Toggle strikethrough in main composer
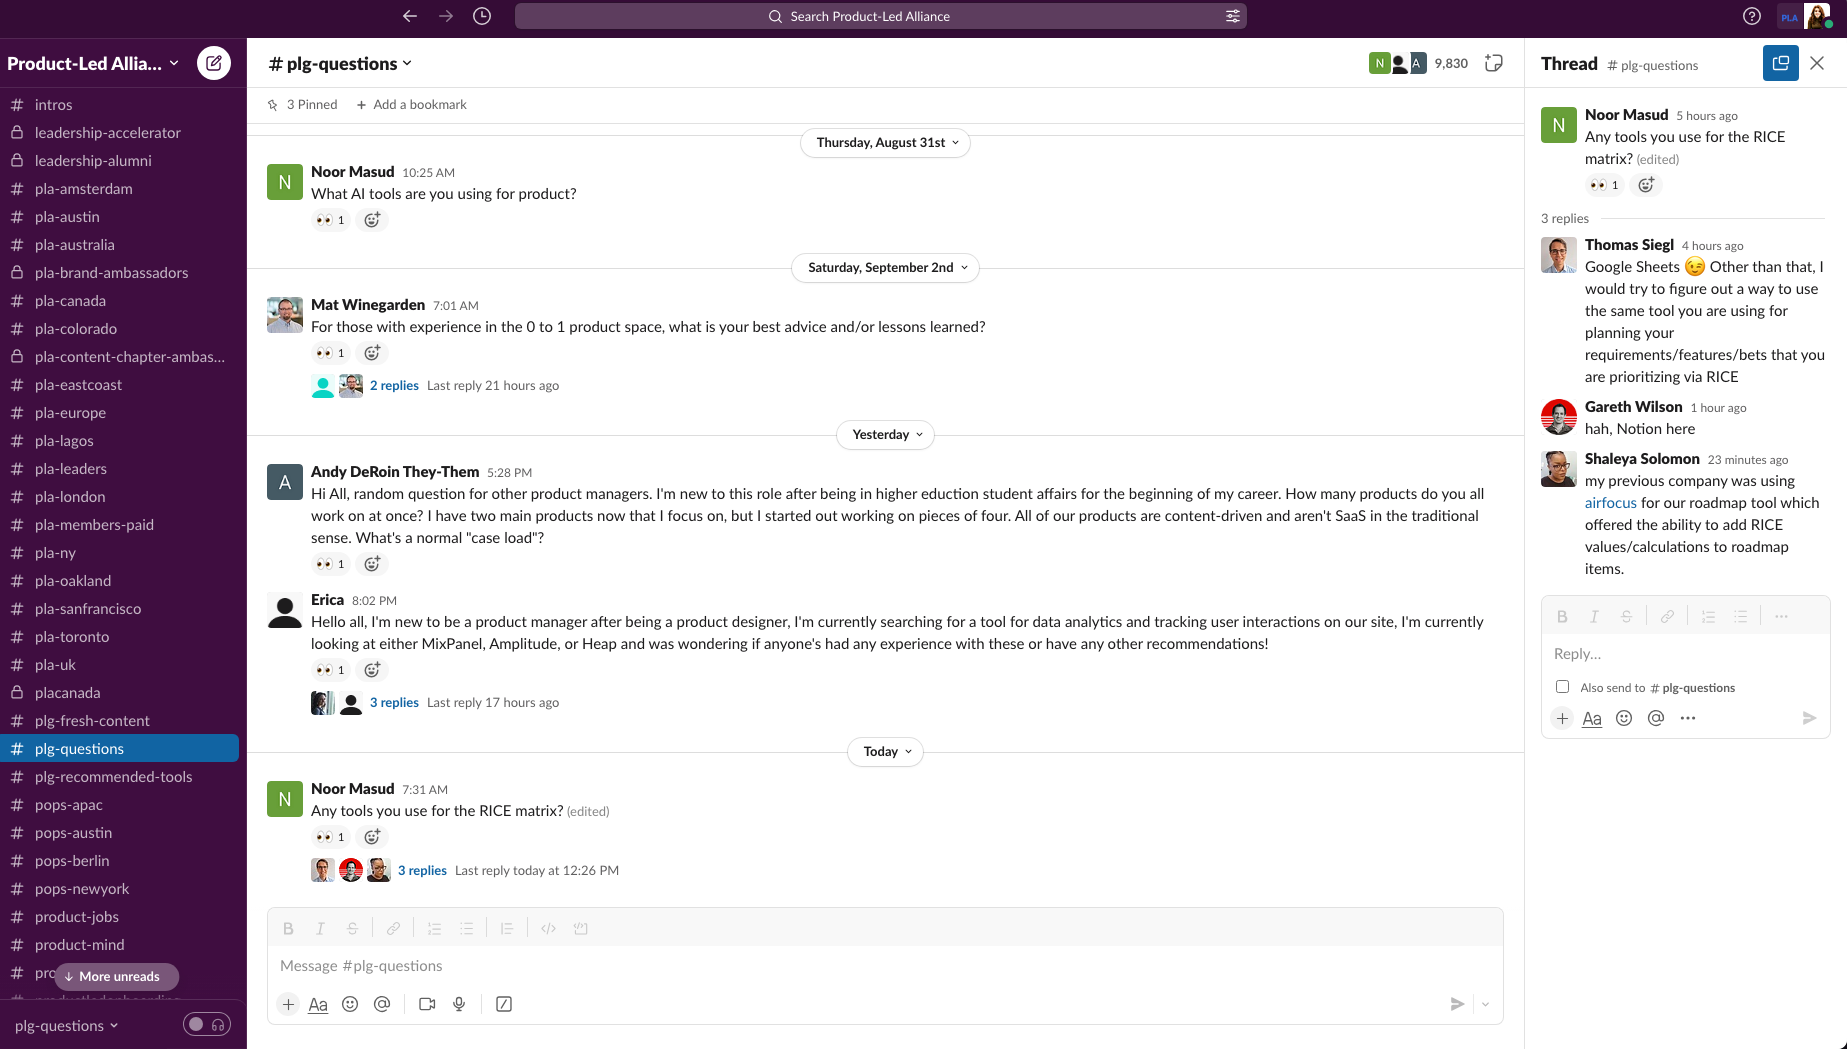Viewport: 1847px width, 1049px height. click(x=352, y=928)
